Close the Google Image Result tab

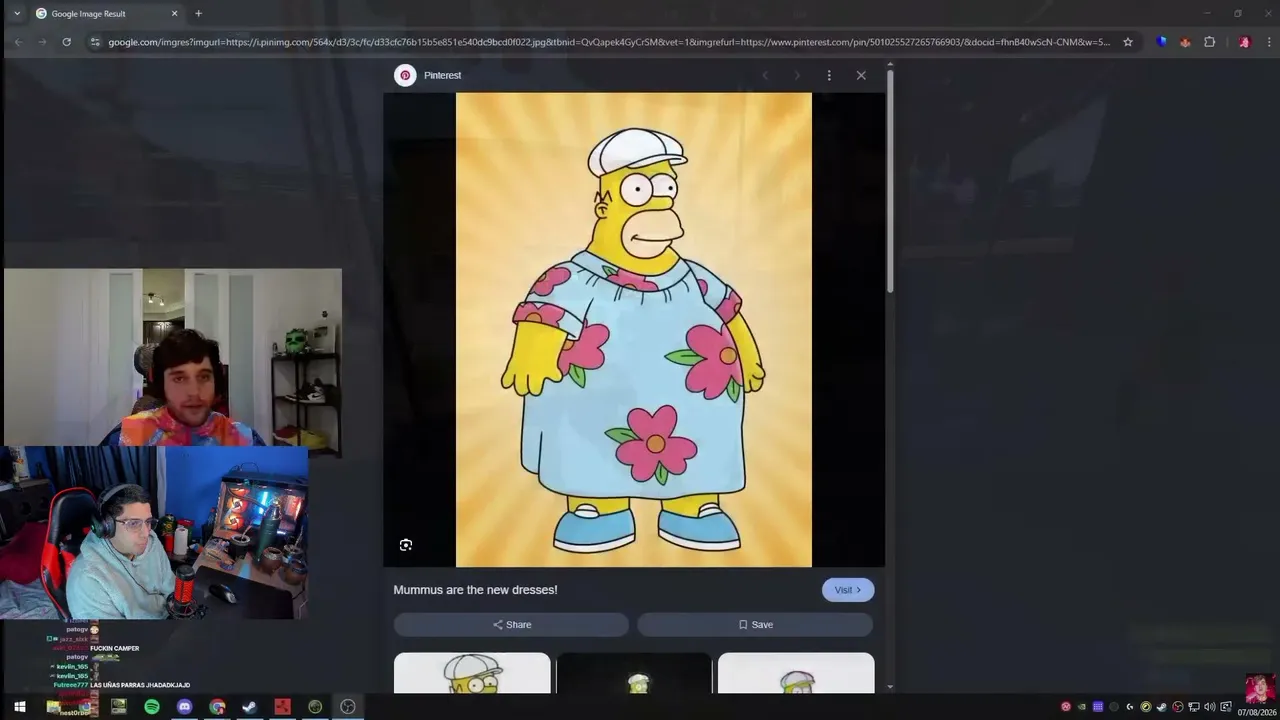174,14
